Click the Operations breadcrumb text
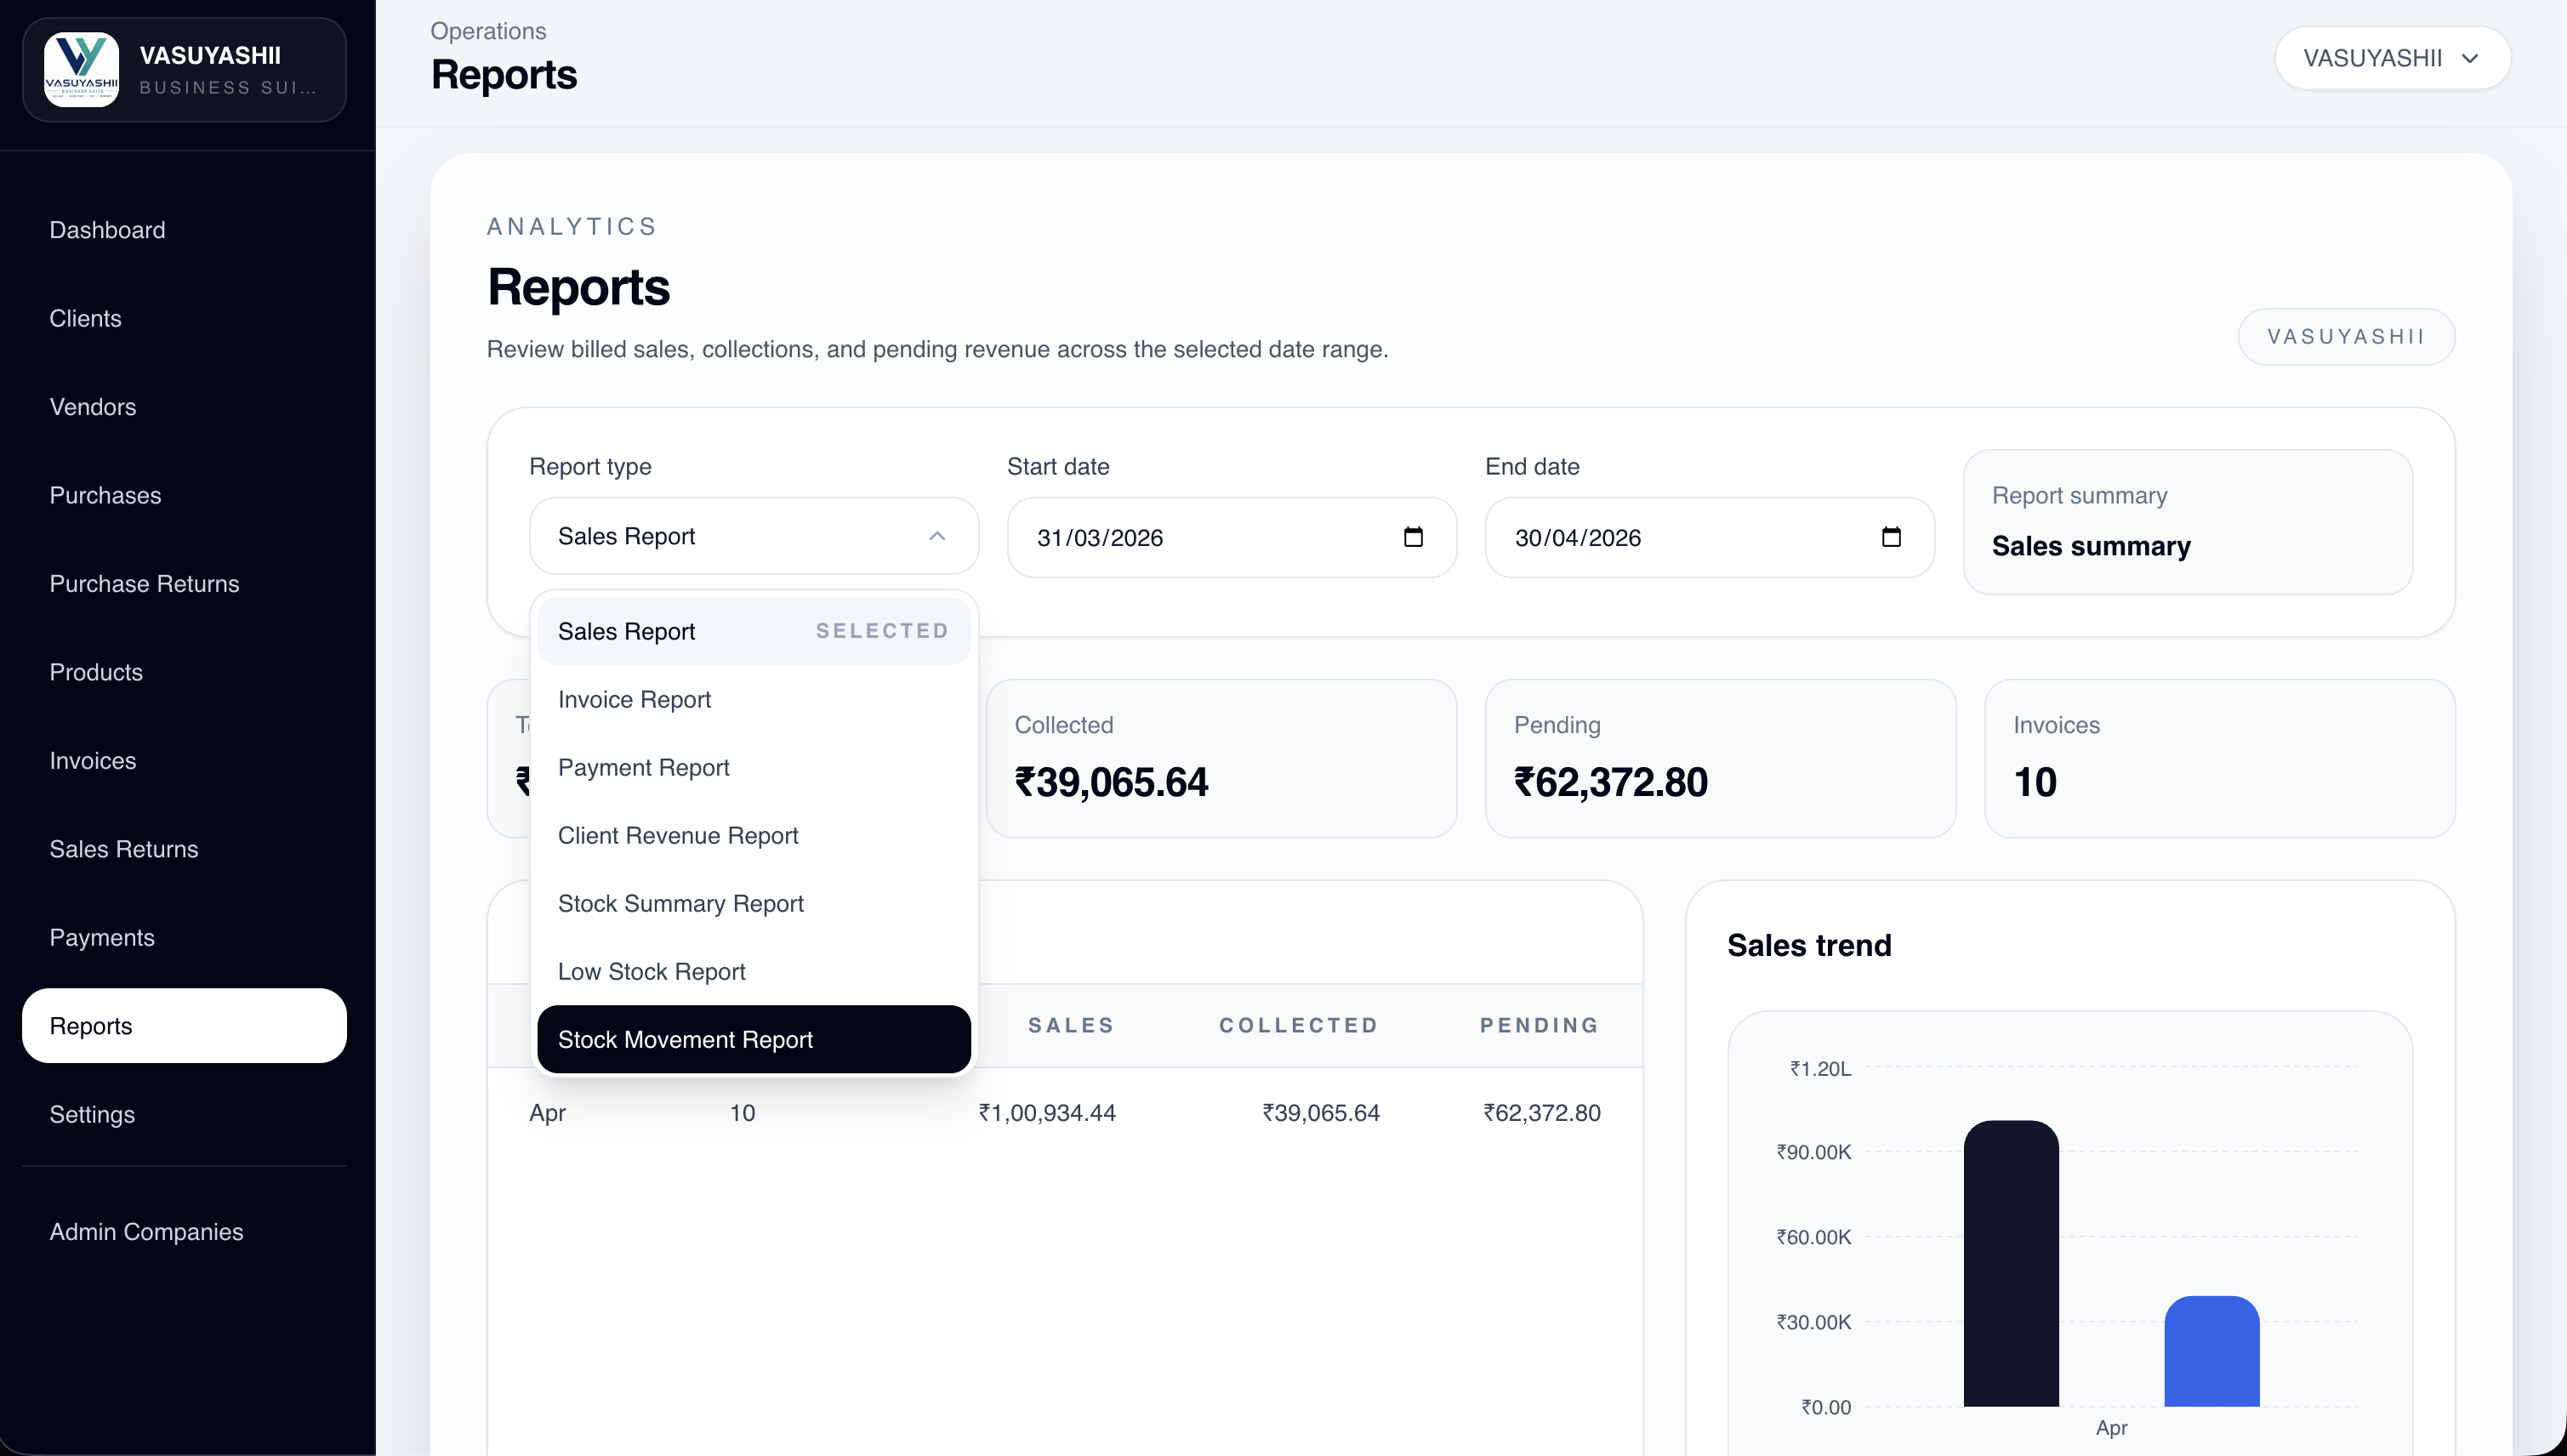The height and width of the screenshot is (1456, 2567). [488, 31]
